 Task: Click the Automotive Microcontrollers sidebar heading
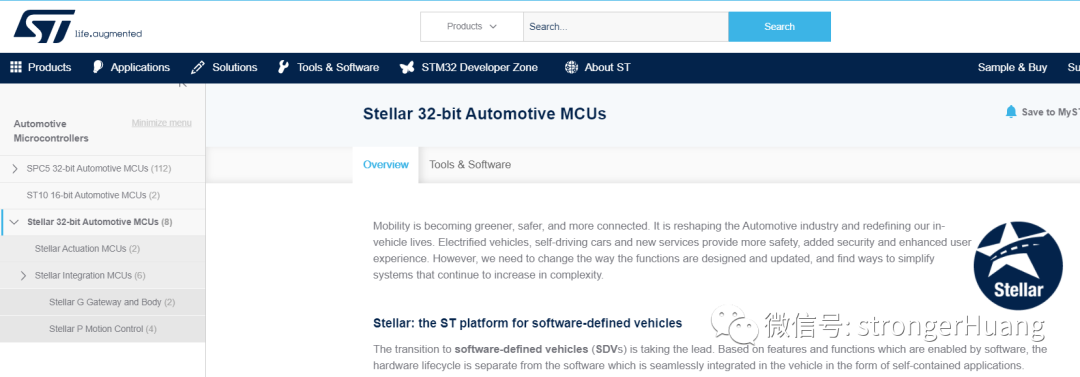(51, 131)
